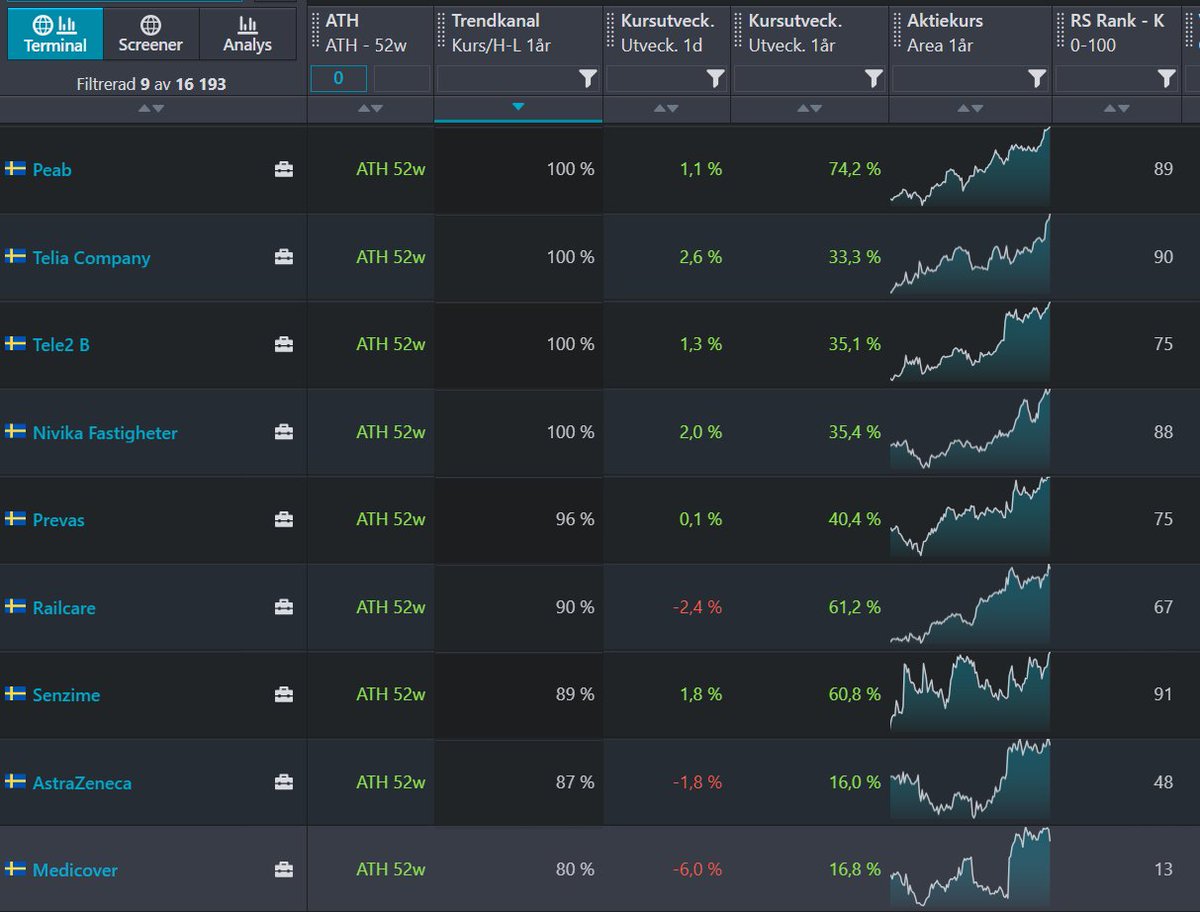Open Aktiekurs column filter funnel

[1037, 79]
